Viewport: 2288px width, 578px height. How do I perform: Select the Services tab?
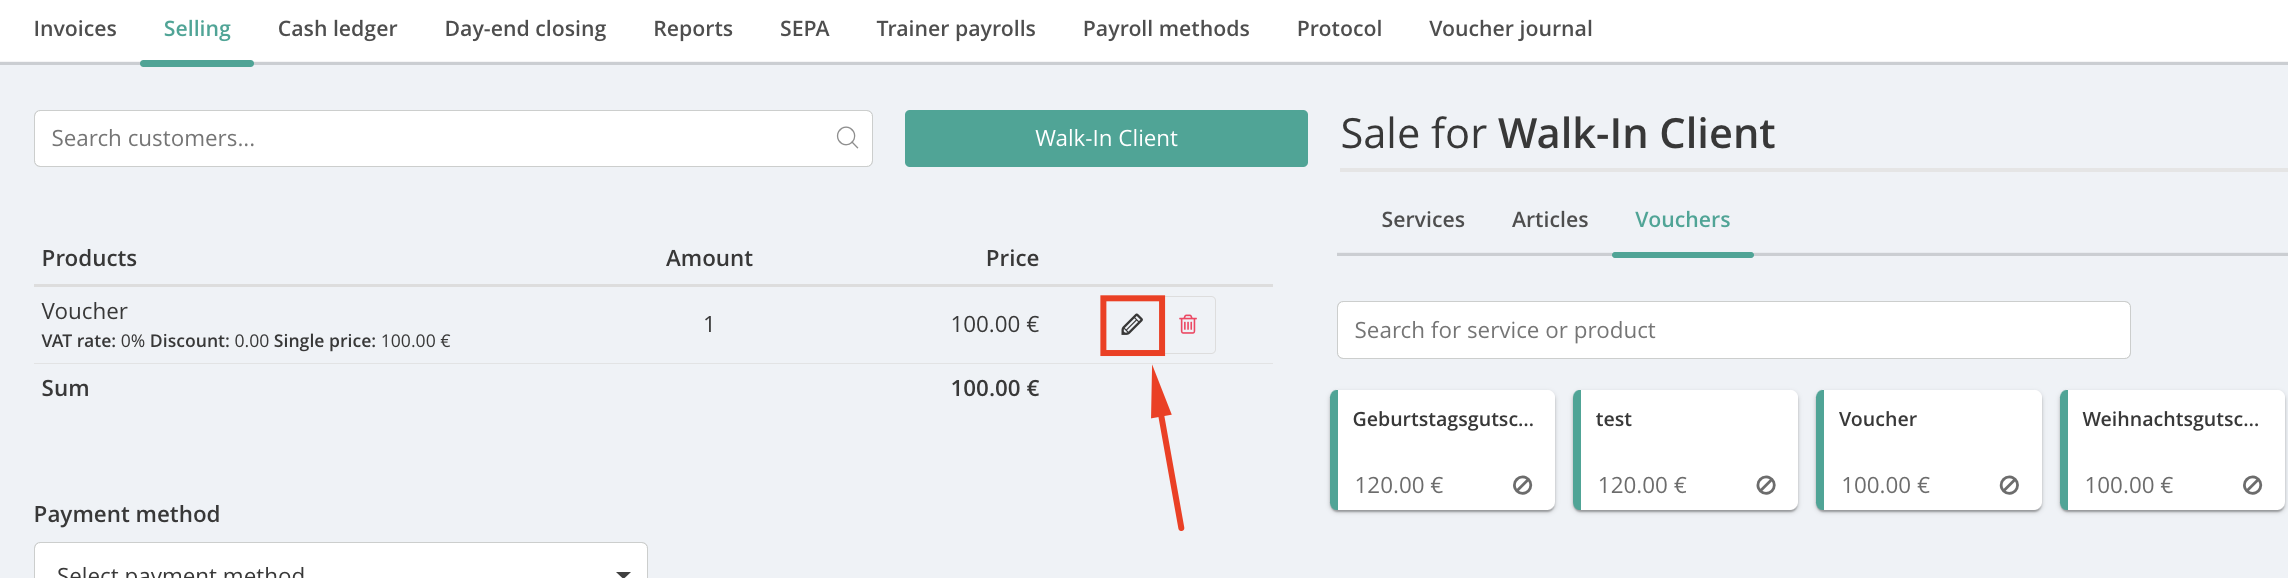1422,220
